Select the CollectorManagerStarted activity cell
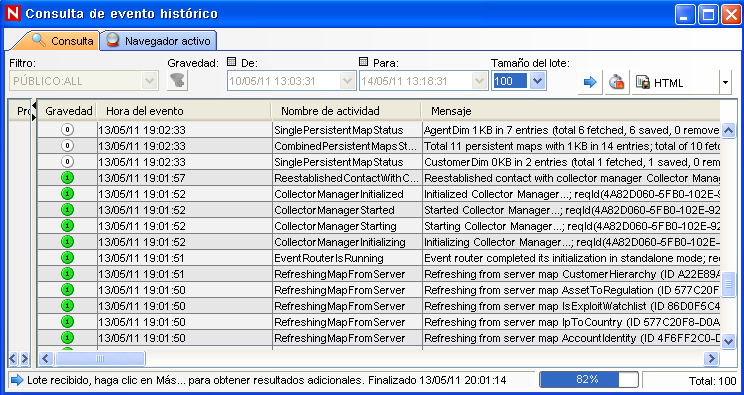 pyautogui.click(x=347, y=210)
